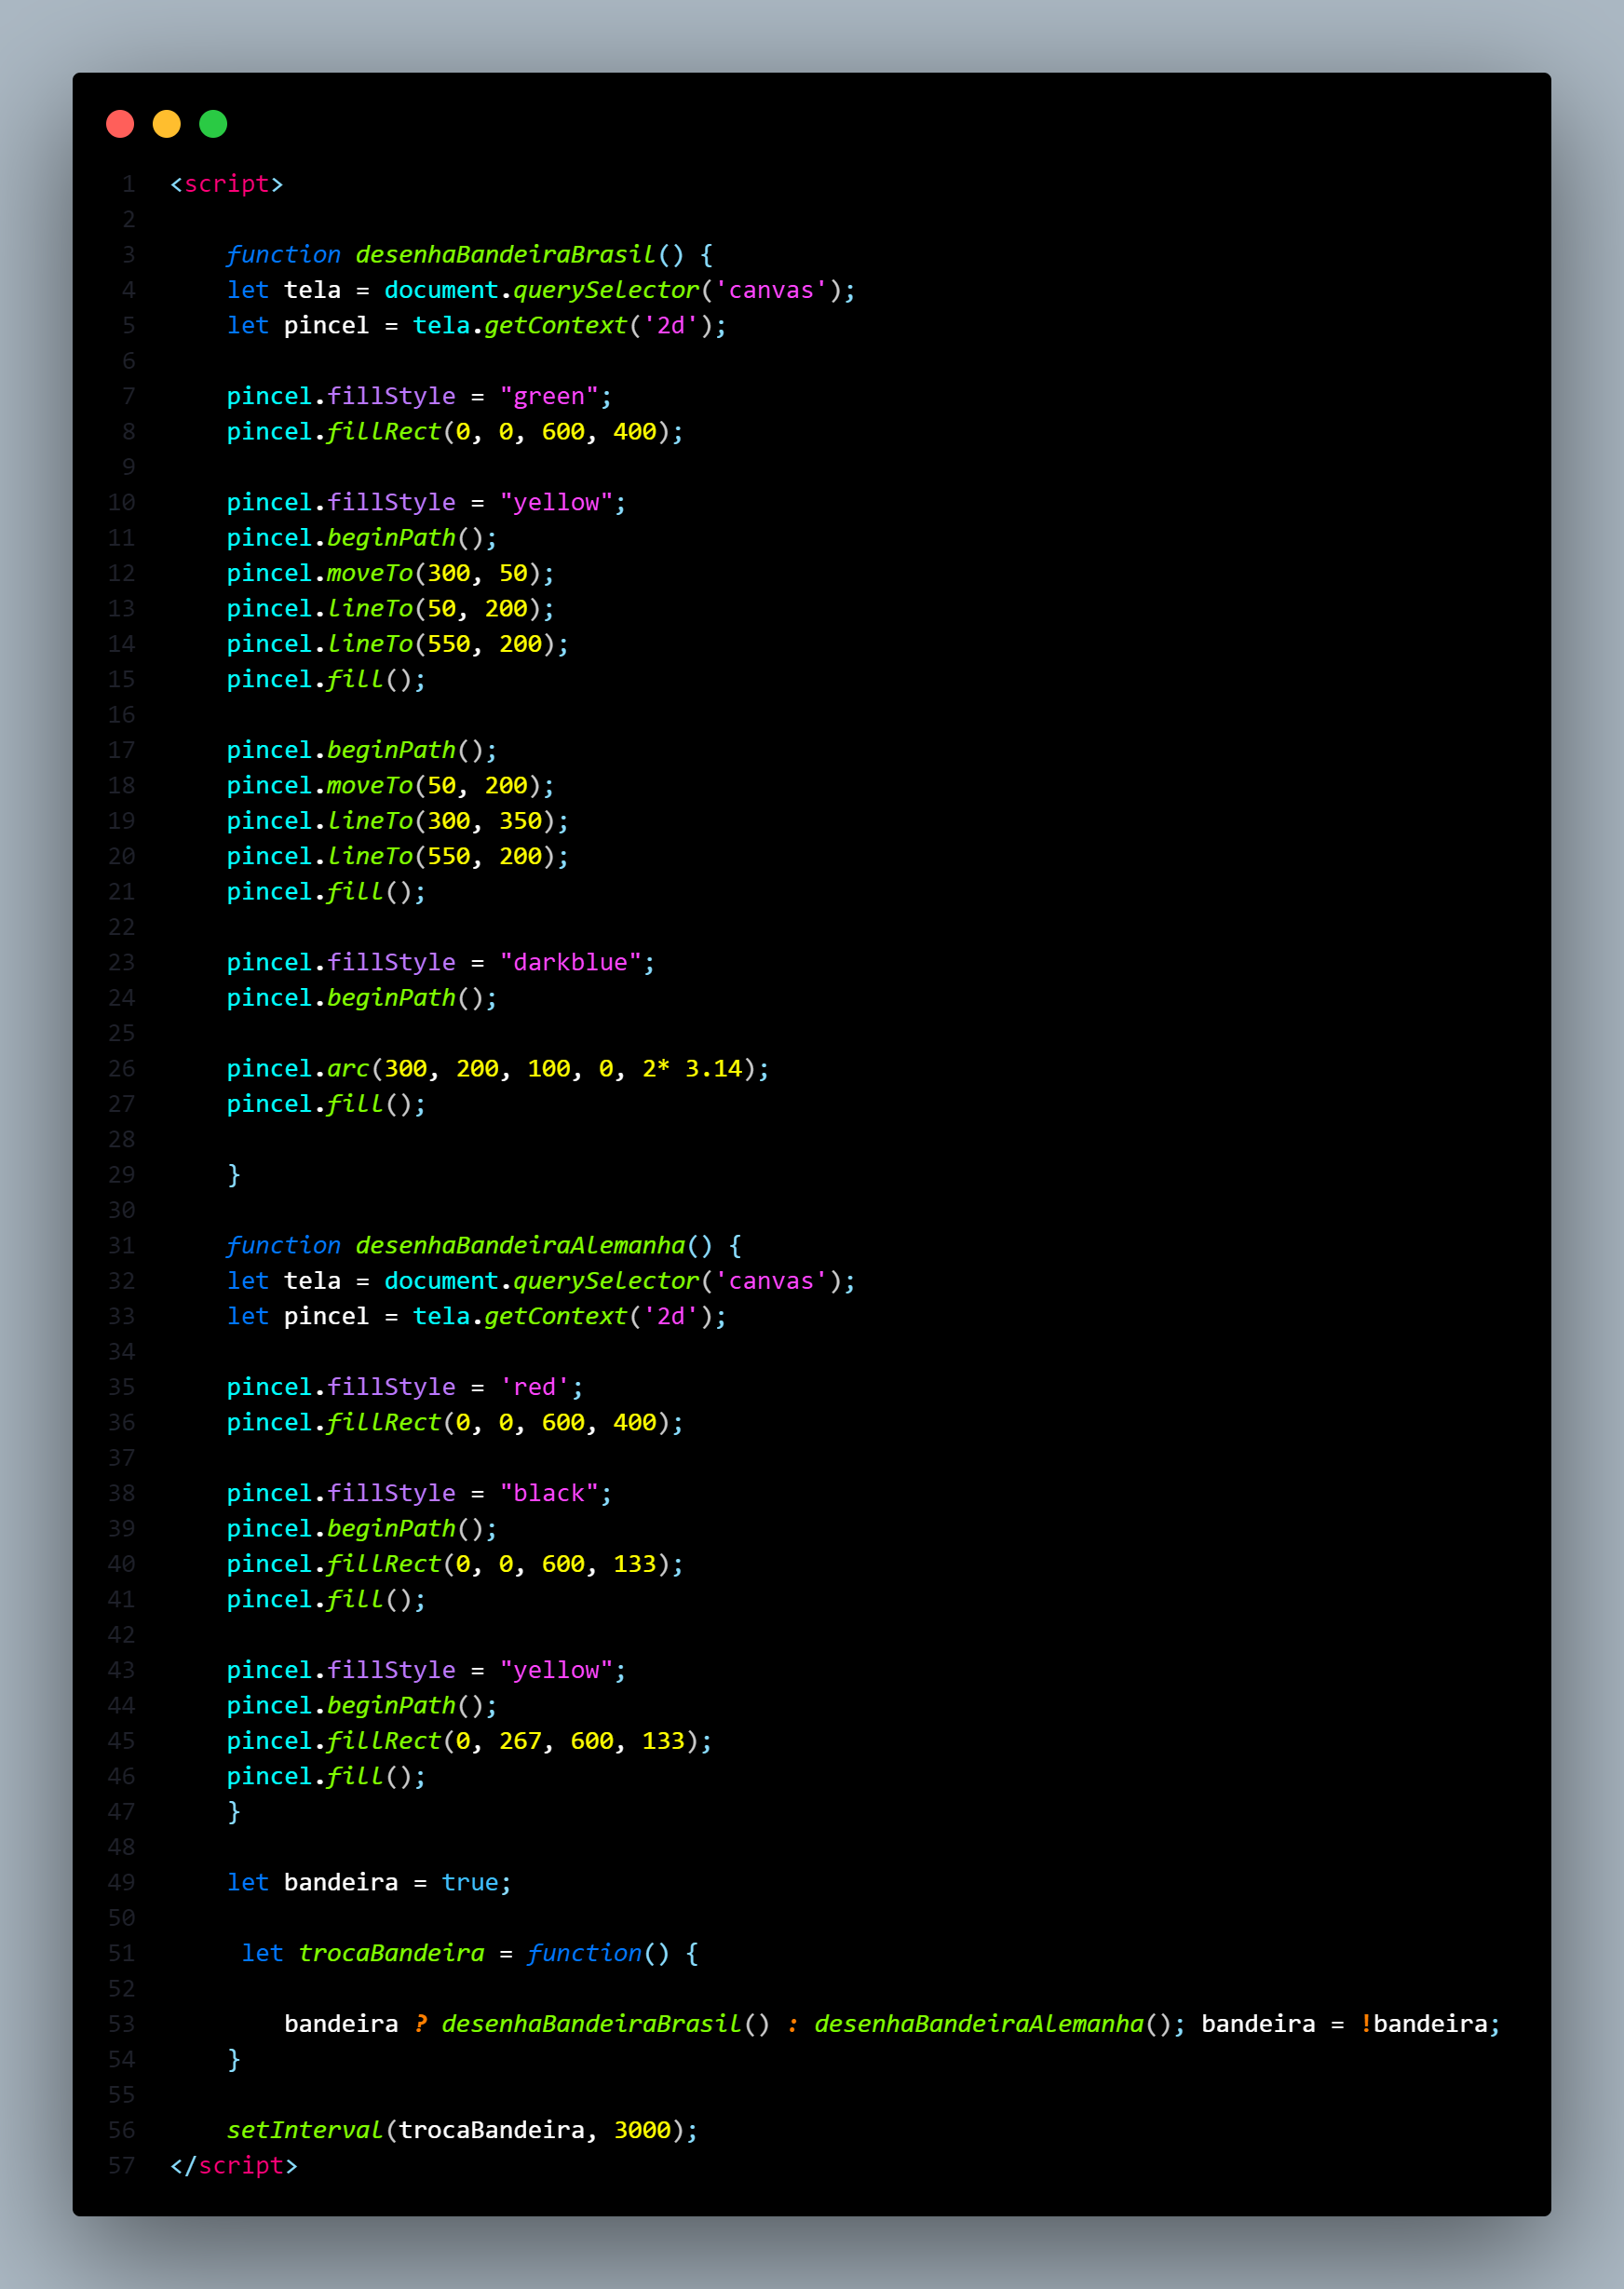Click the pincel.arc(300, 200, 100, 0, 2* 3.14) line
This screenshot has width=1624, height=2289.
pos(498,1068)
